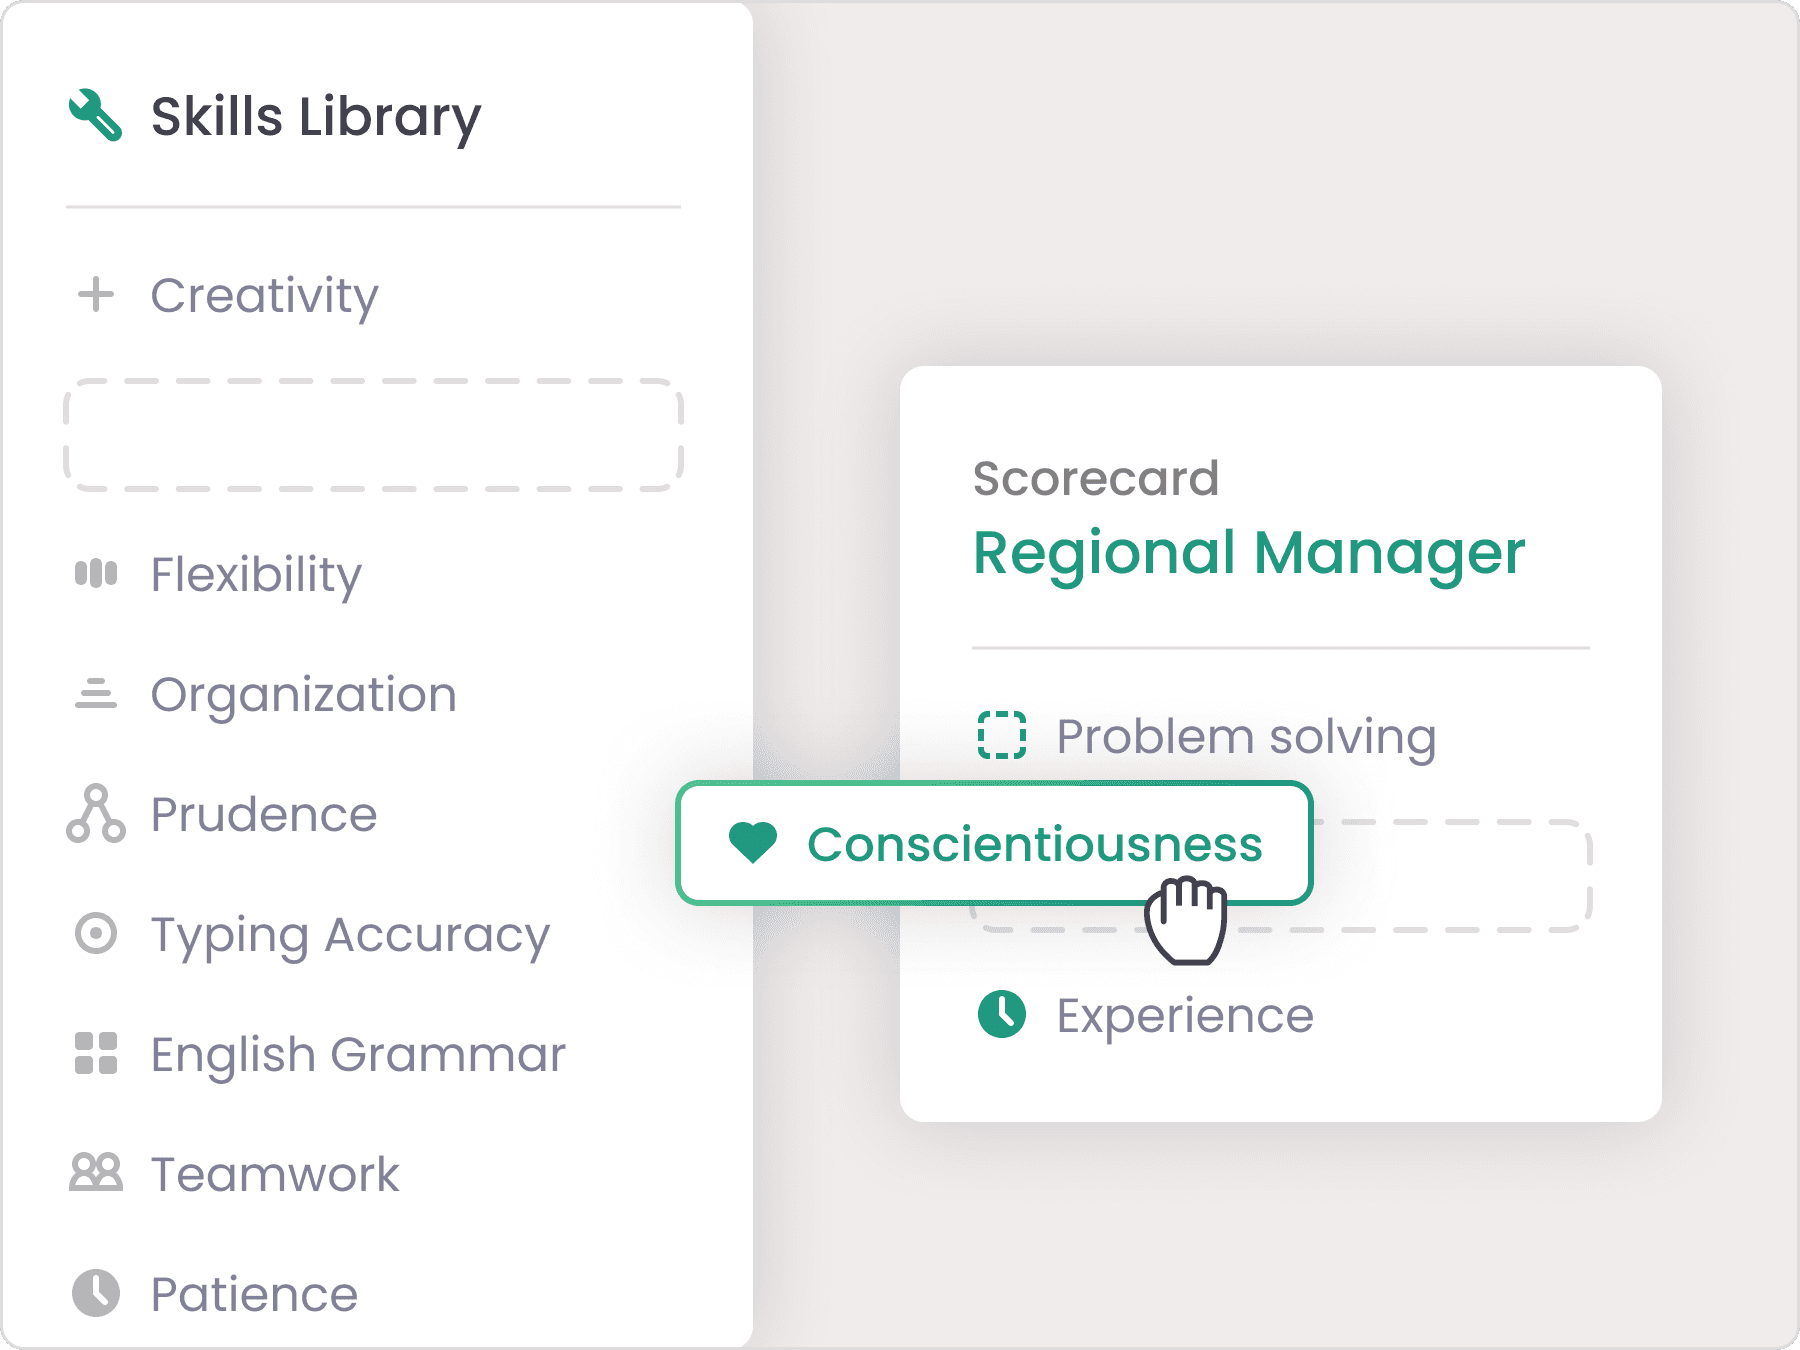Viewport: 1800px width, 1350px height.
Task: Click the Organization stacked lines icon
Action: [x=96, y=694]
